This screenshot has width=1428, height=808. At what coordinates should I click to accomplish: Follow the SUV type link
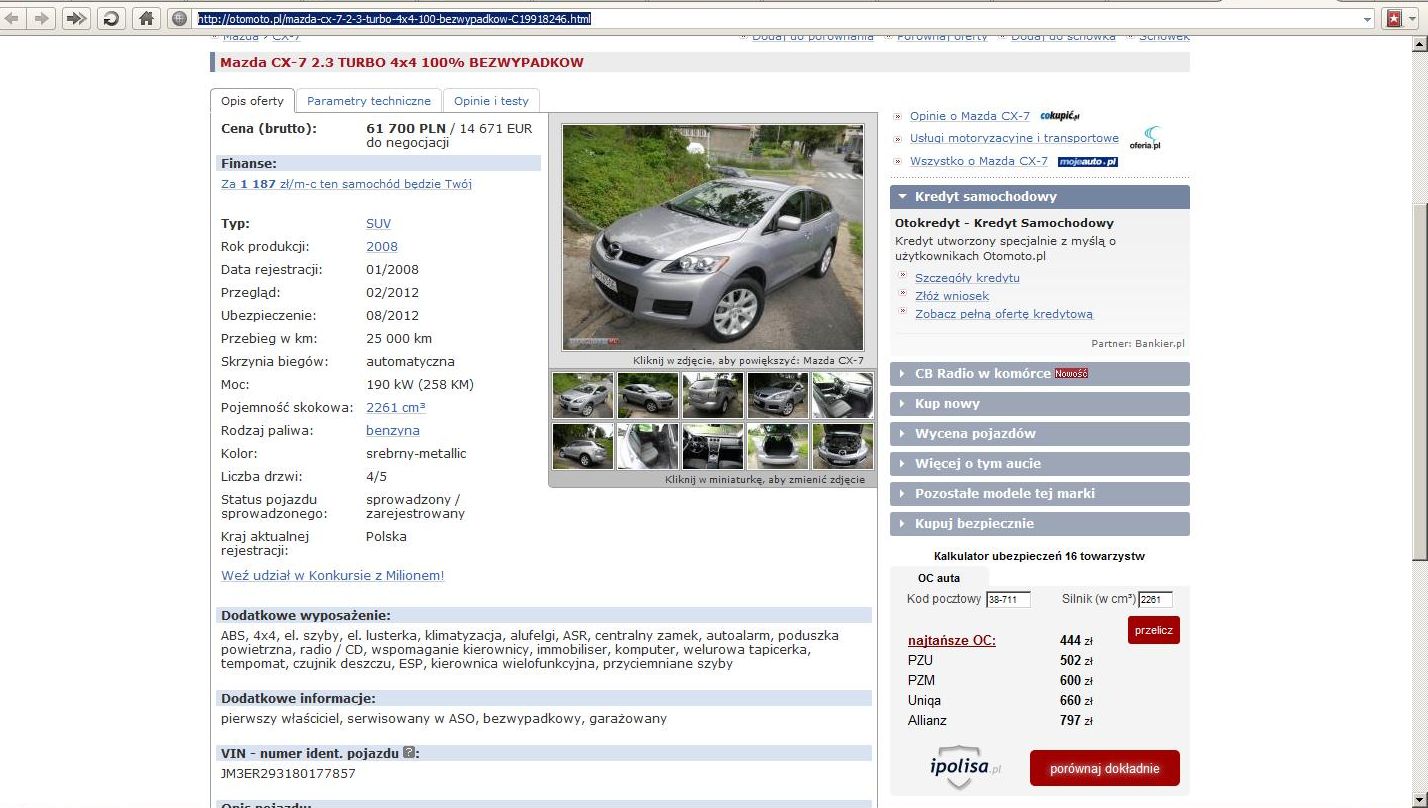click(x=378, y=224)
